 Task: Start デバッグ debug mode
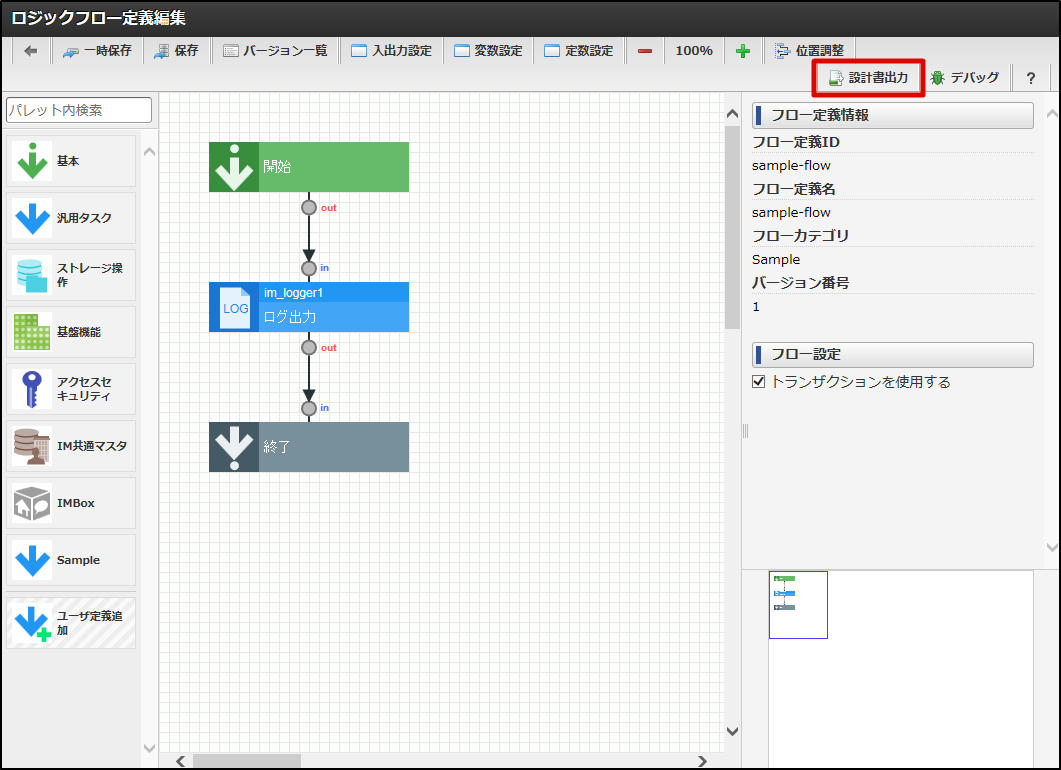[x=966, y=78]
